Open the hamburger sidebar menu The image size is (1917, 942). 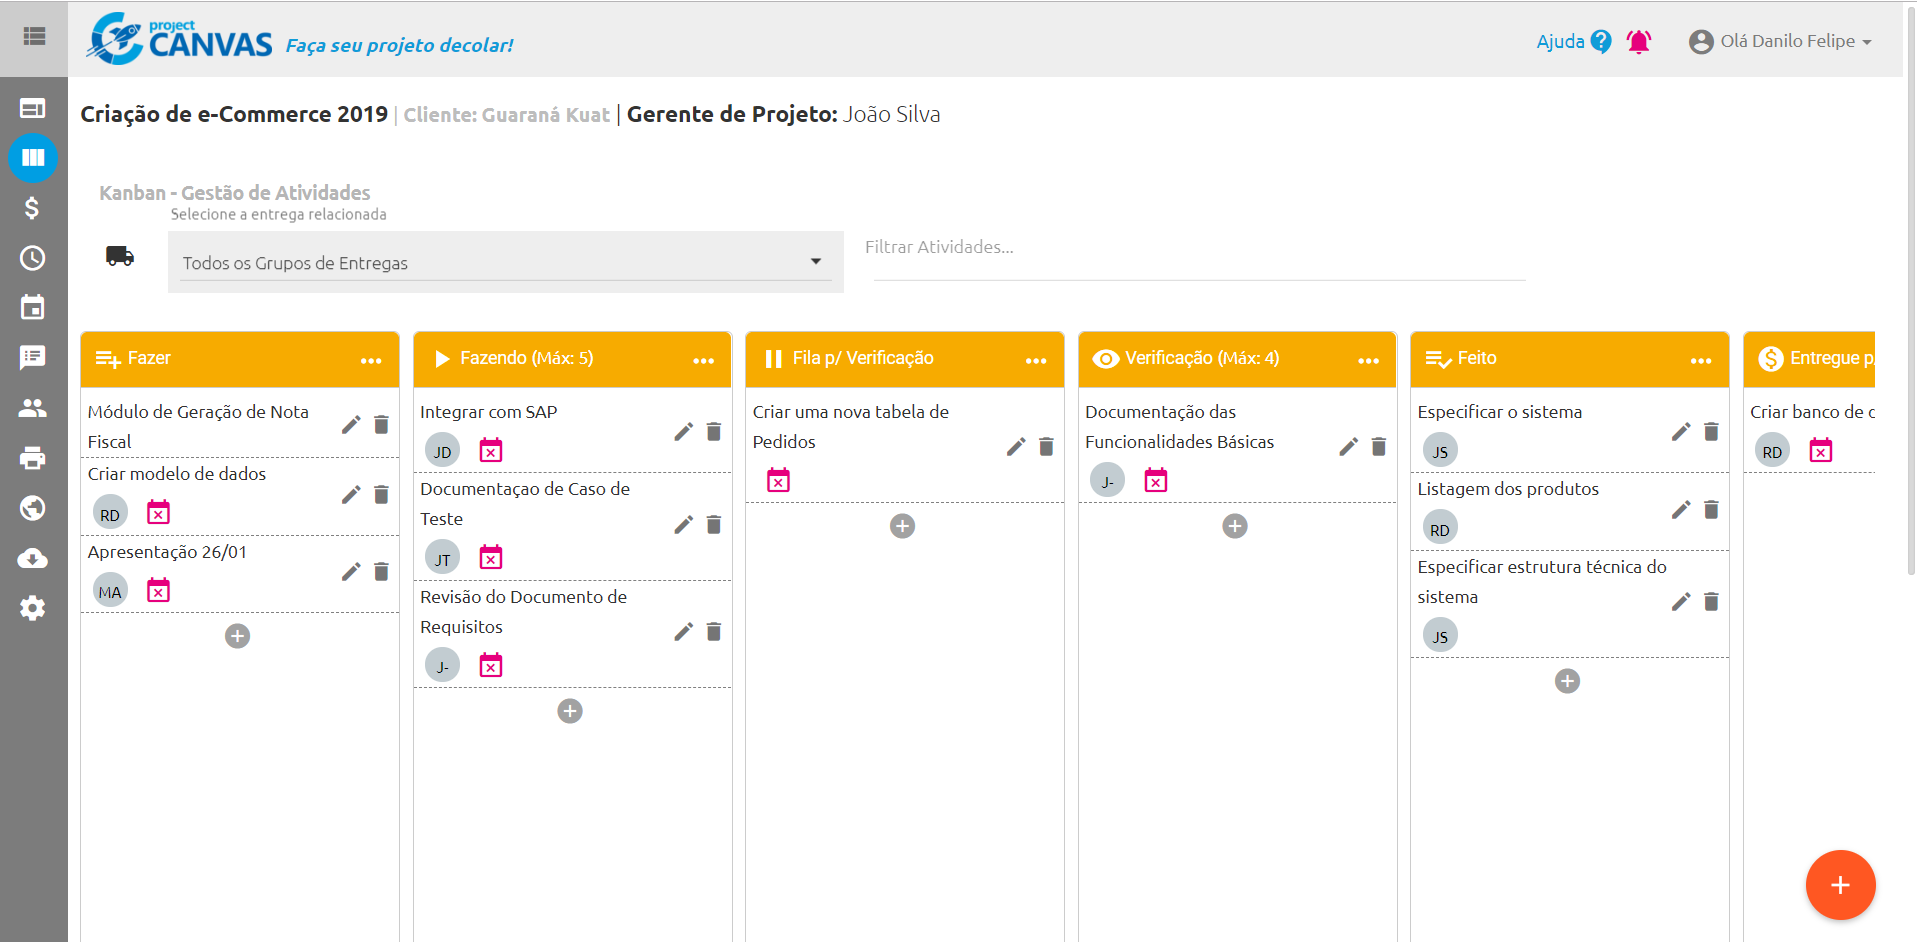point(34,37)
